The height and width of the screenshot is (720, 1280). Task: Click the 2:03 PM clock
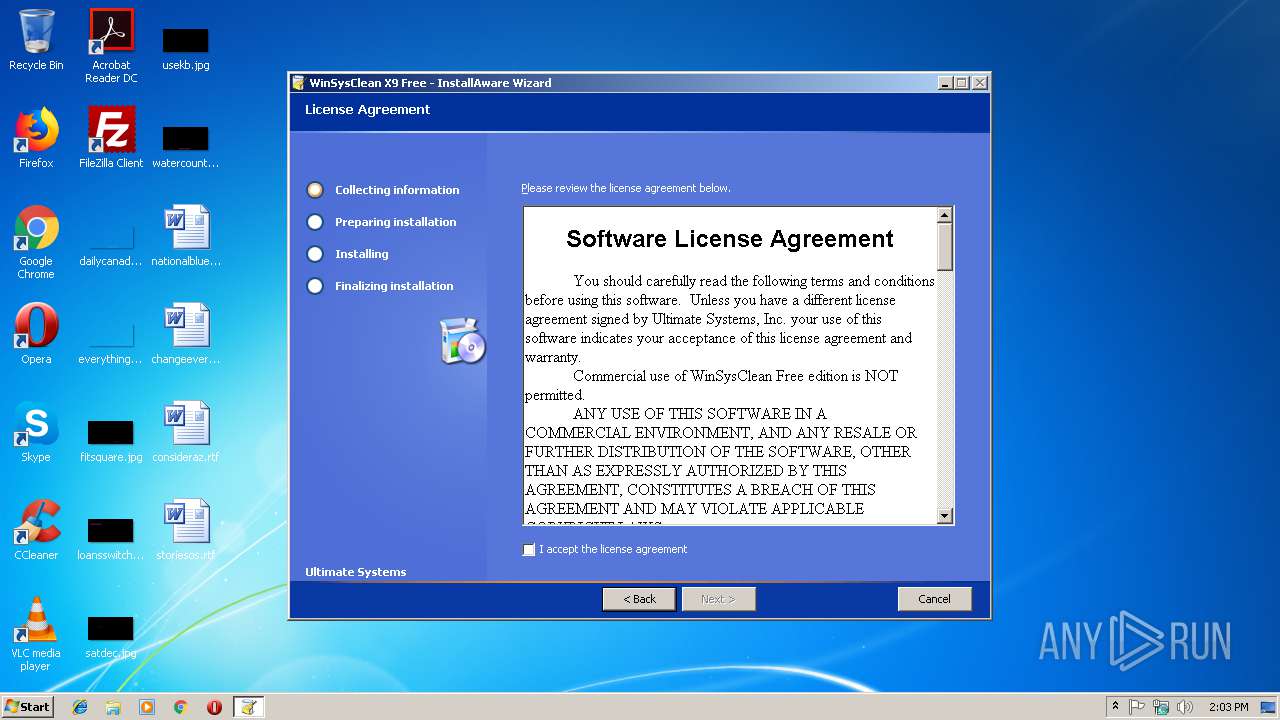pyautogui.click(x=1228, y=707)
